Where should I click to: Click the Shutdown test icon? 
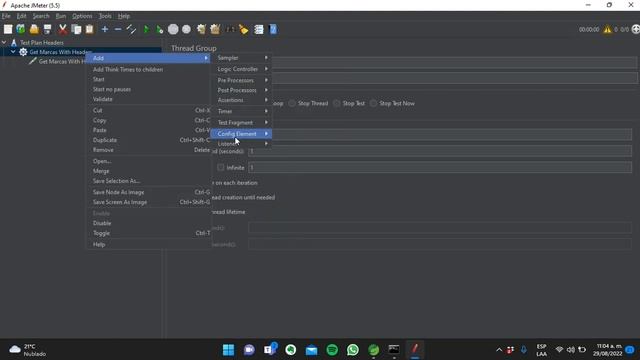point(187,29)
